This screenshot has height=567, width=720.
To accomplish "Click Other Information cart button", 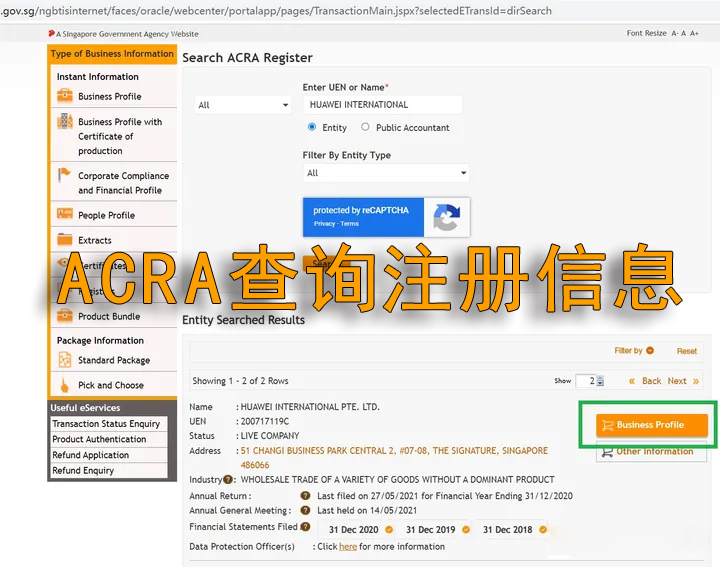I will [652, 451].
